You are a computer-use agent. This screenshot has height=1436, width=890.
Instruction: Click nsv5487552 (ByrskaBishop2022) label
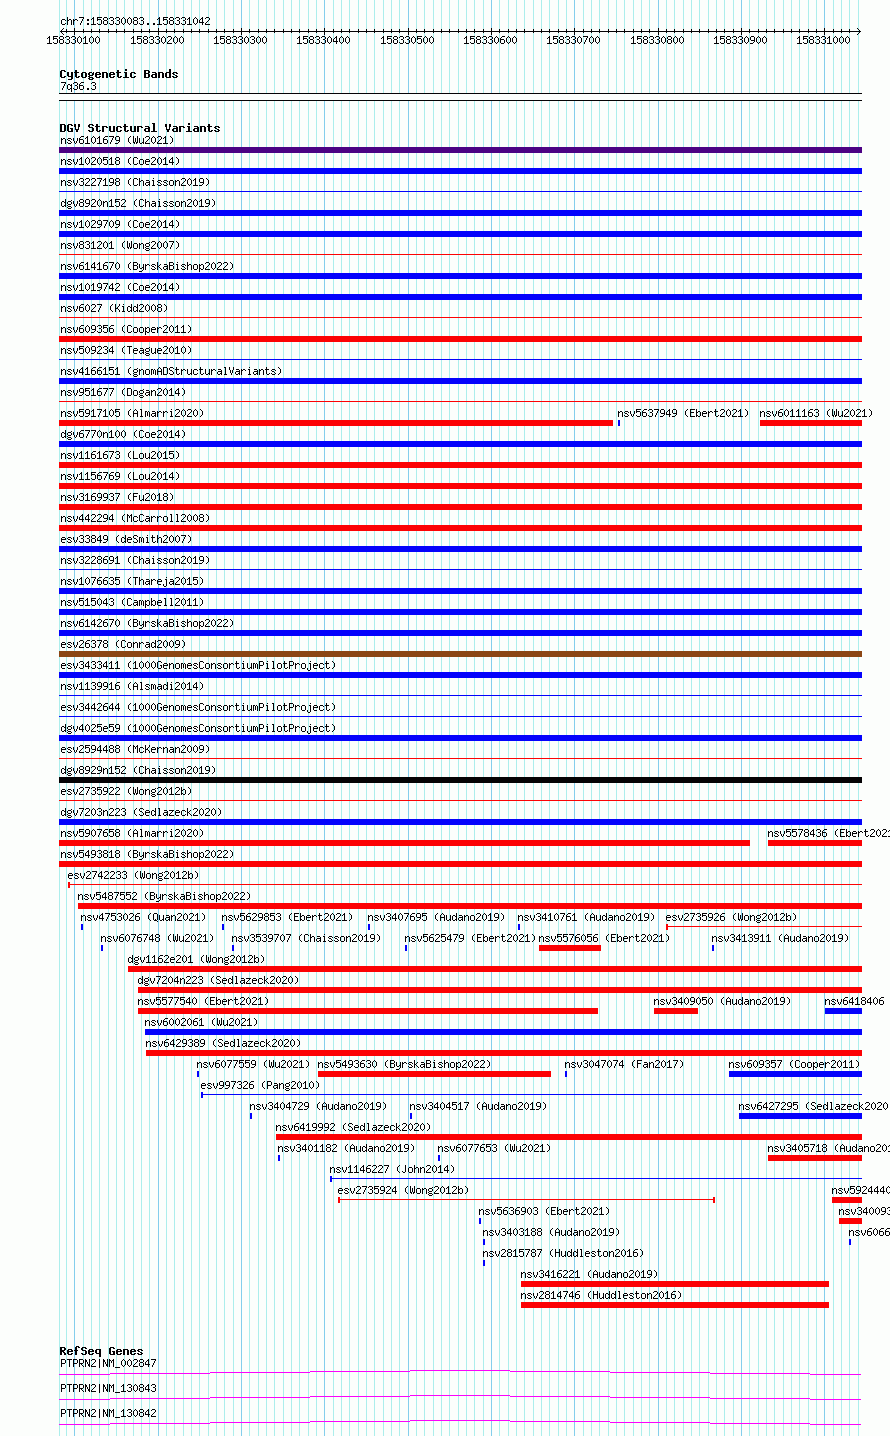click(165, 896)
